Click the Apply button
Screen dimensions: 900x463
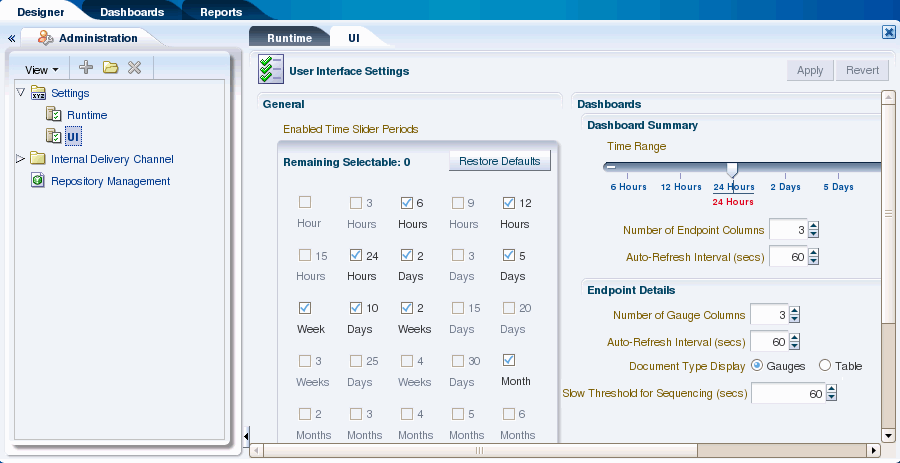810,70
